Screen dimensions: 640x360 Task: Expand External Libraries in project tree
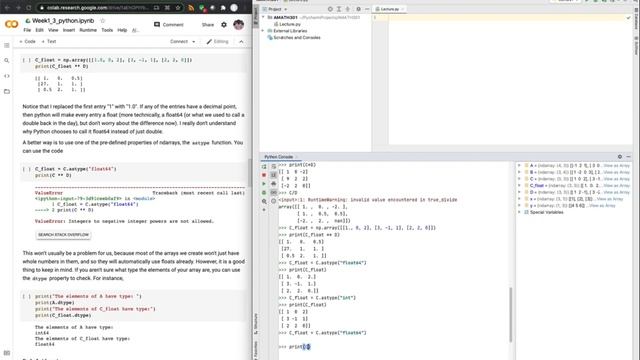click(x=263, y=31)
